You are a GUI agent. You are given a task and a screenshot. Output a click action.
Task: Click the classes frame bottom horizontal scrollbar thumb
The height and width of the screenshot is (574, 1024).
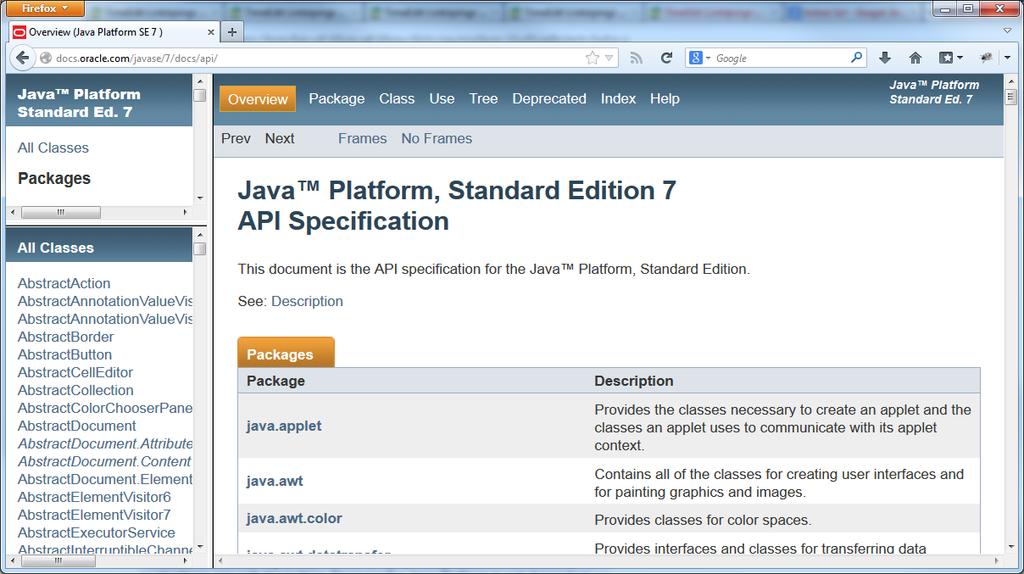pyautogui.click(x=58, y=560)
